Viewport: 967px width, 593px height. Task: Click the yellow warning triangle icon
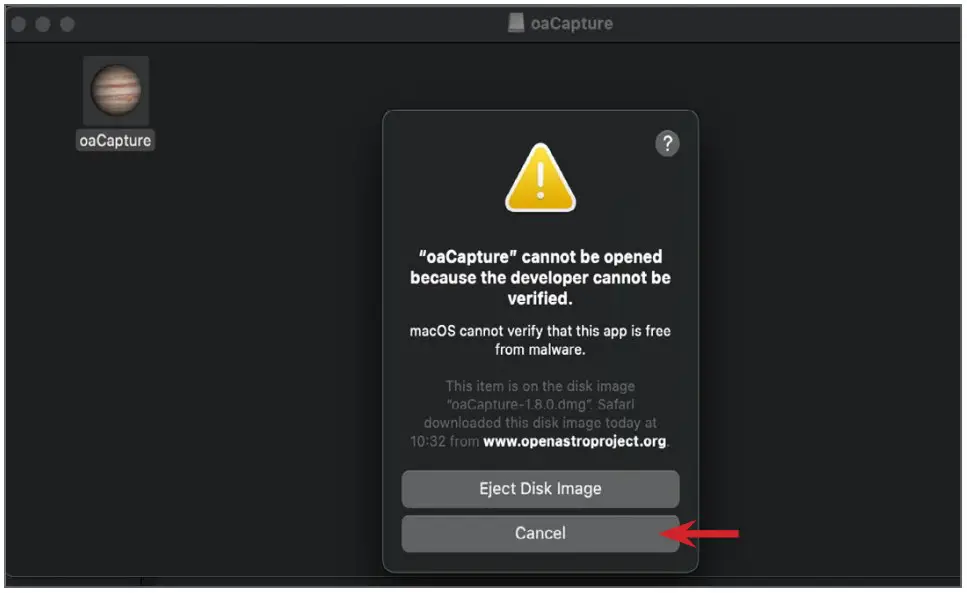pyautogui.click(x=540, y=178)
